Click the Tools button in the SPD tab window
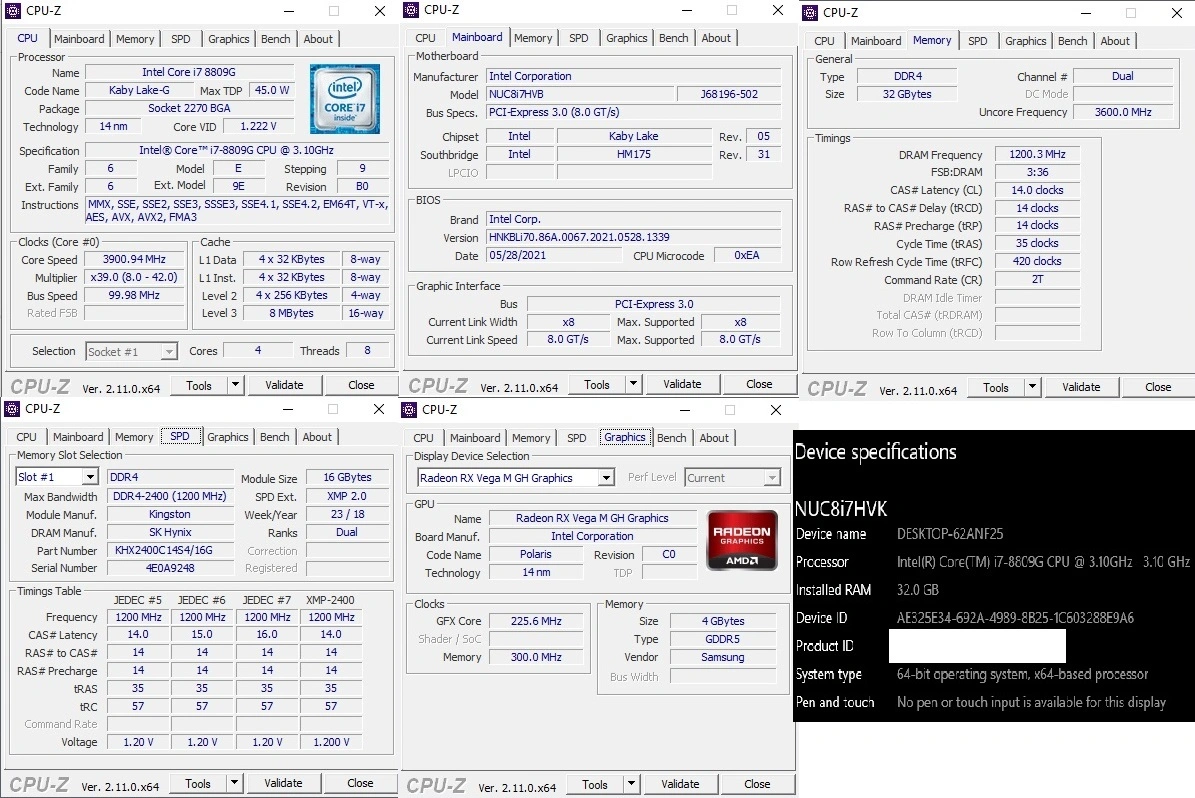 tap(197, 783)
